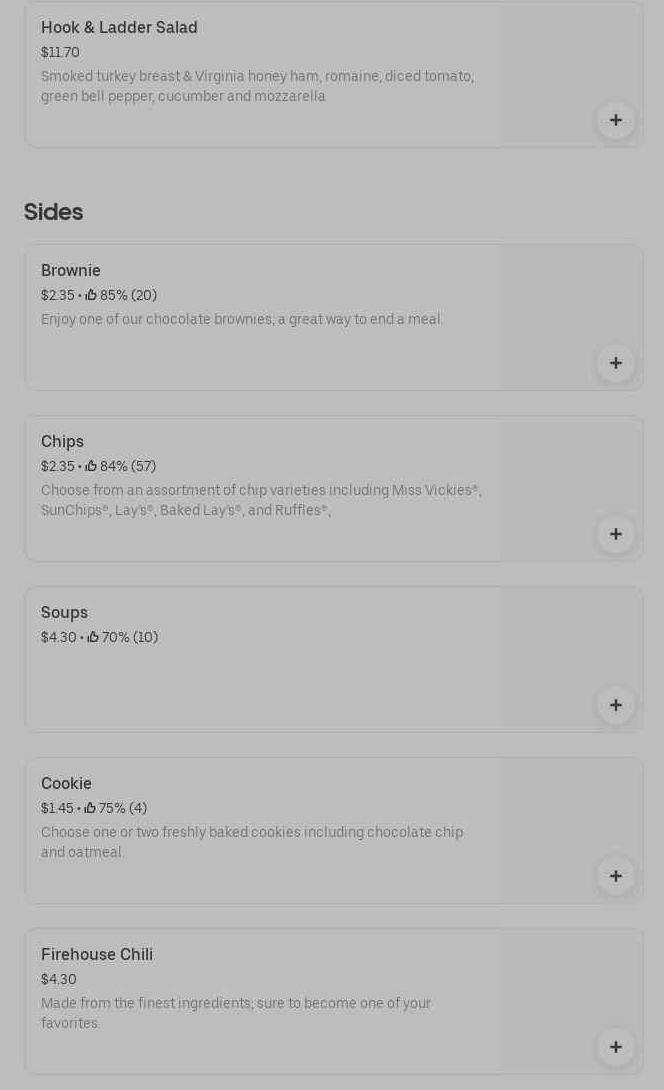
Task: Click the thumbs-up rating icon for Soups
Action: pos(93,637)
